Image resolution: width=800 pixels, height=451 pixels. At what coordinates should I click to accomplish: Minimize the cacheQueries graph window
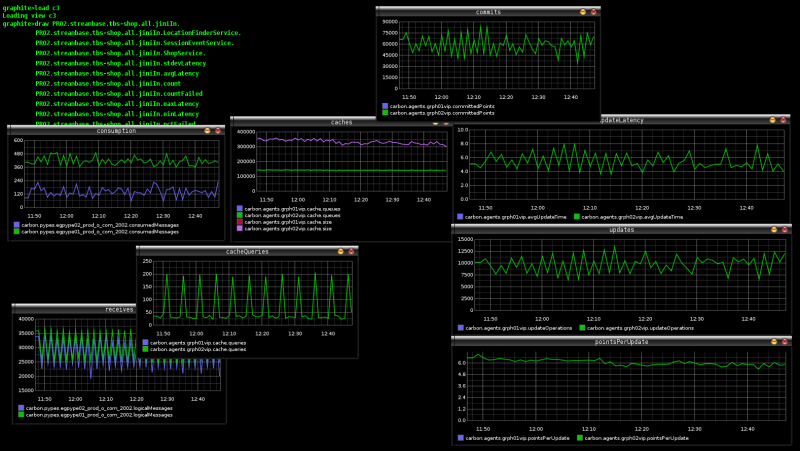tap(339, 251)
